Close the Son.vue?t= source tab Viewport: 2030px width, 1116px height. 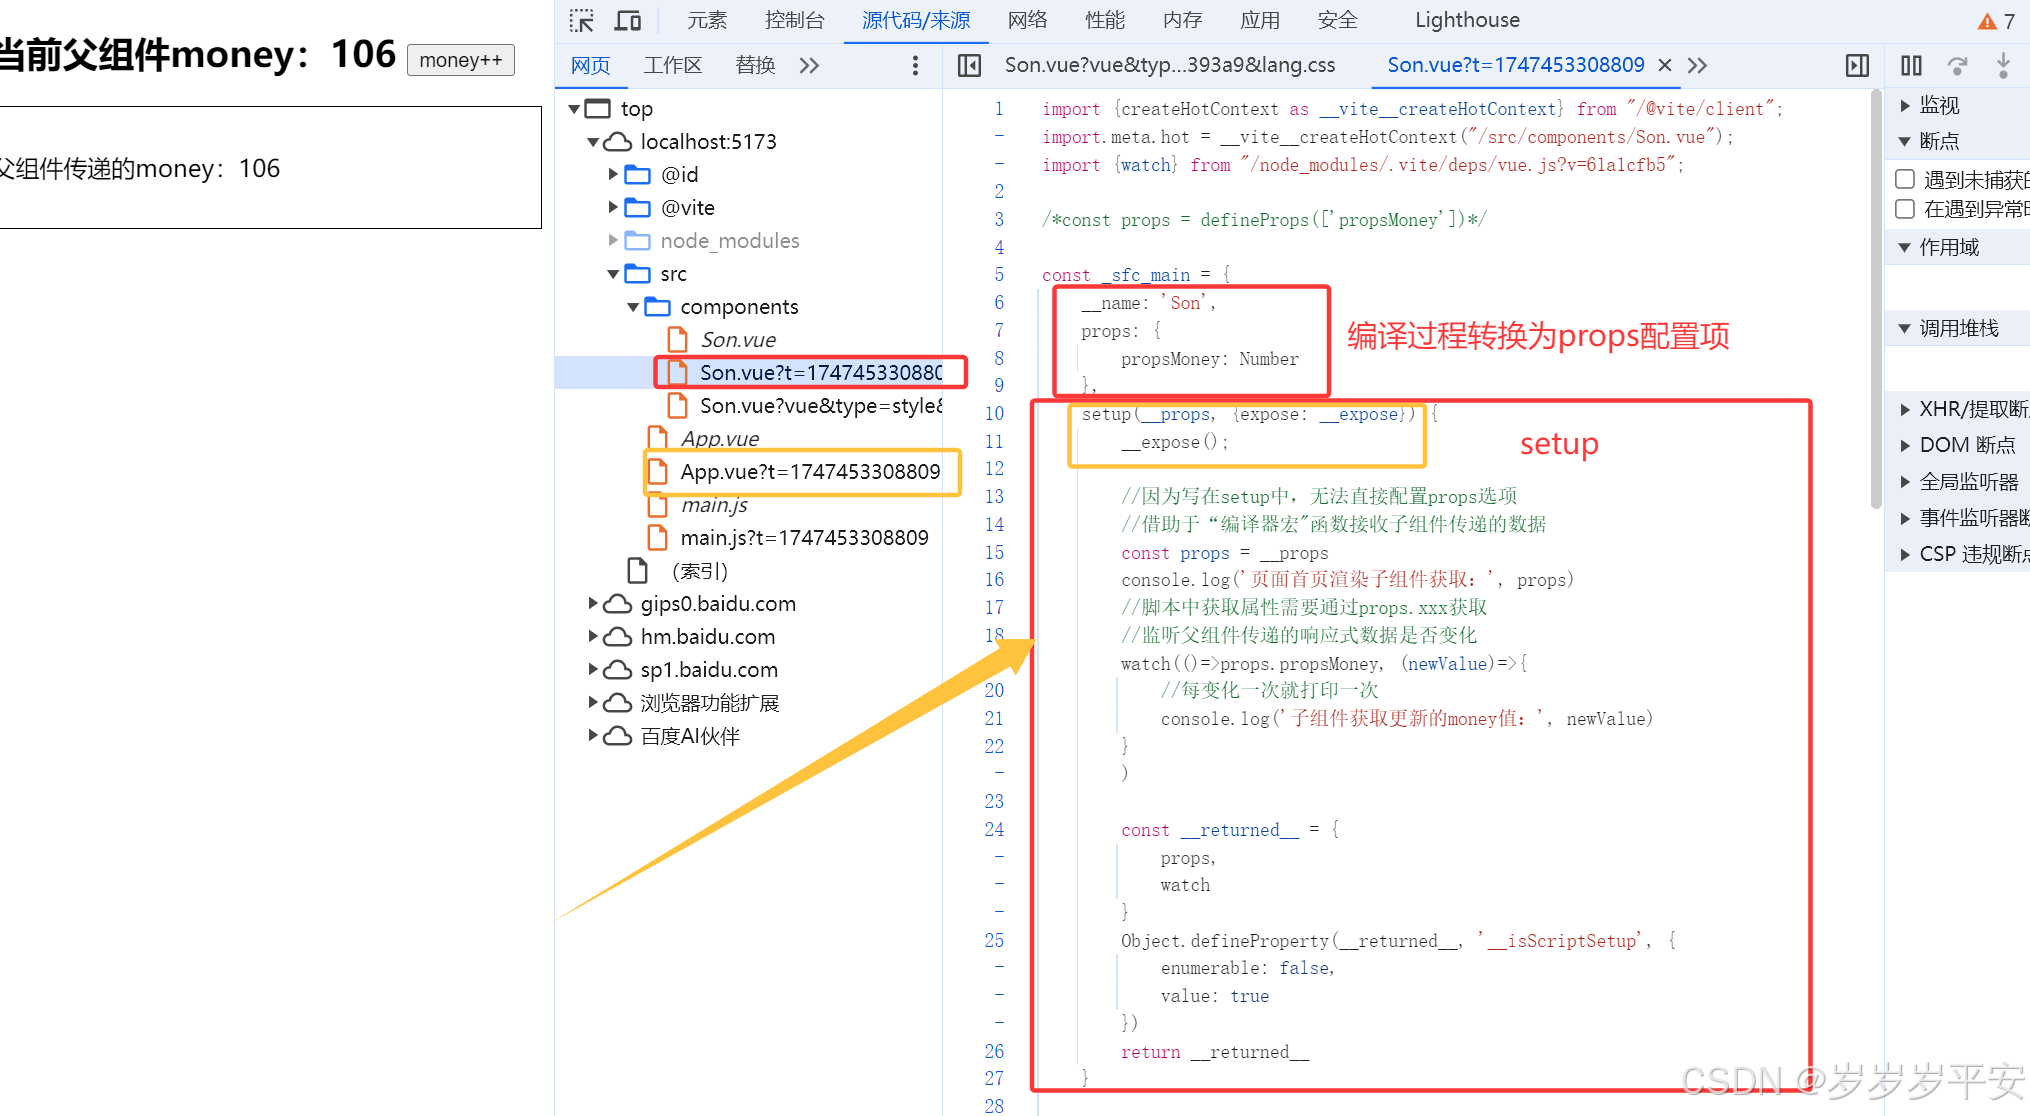point(1665,65)
